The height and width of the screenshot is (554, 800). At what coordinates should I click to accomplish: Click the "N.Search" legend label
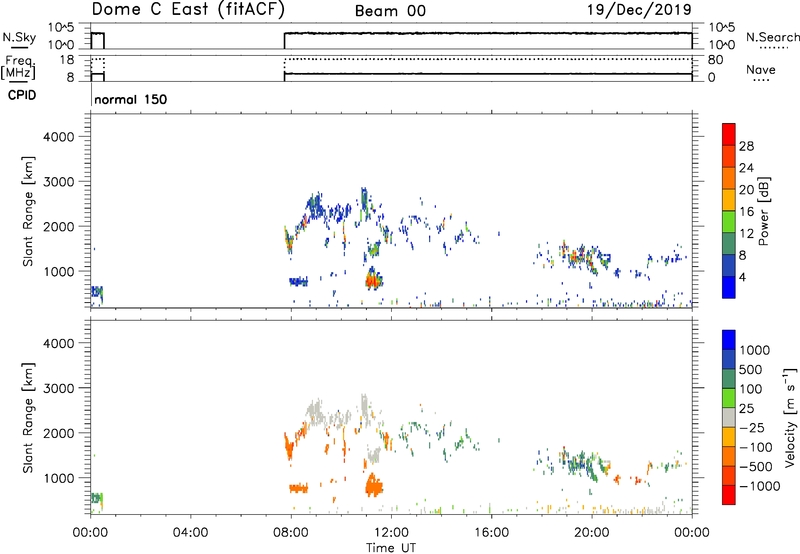772,37
